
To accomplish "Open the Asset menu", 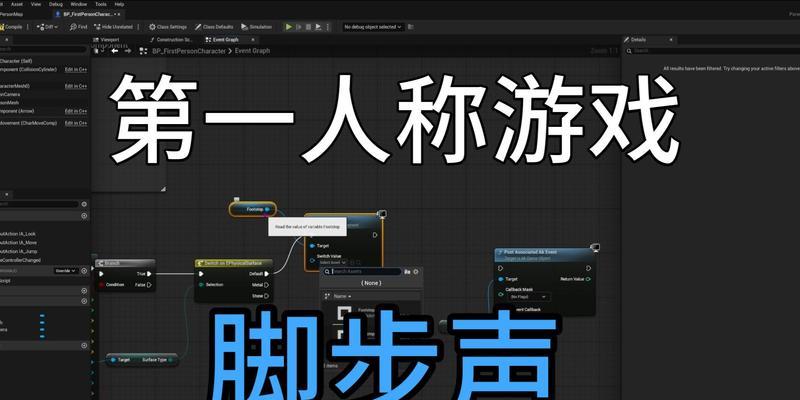I will coord(17,4).
